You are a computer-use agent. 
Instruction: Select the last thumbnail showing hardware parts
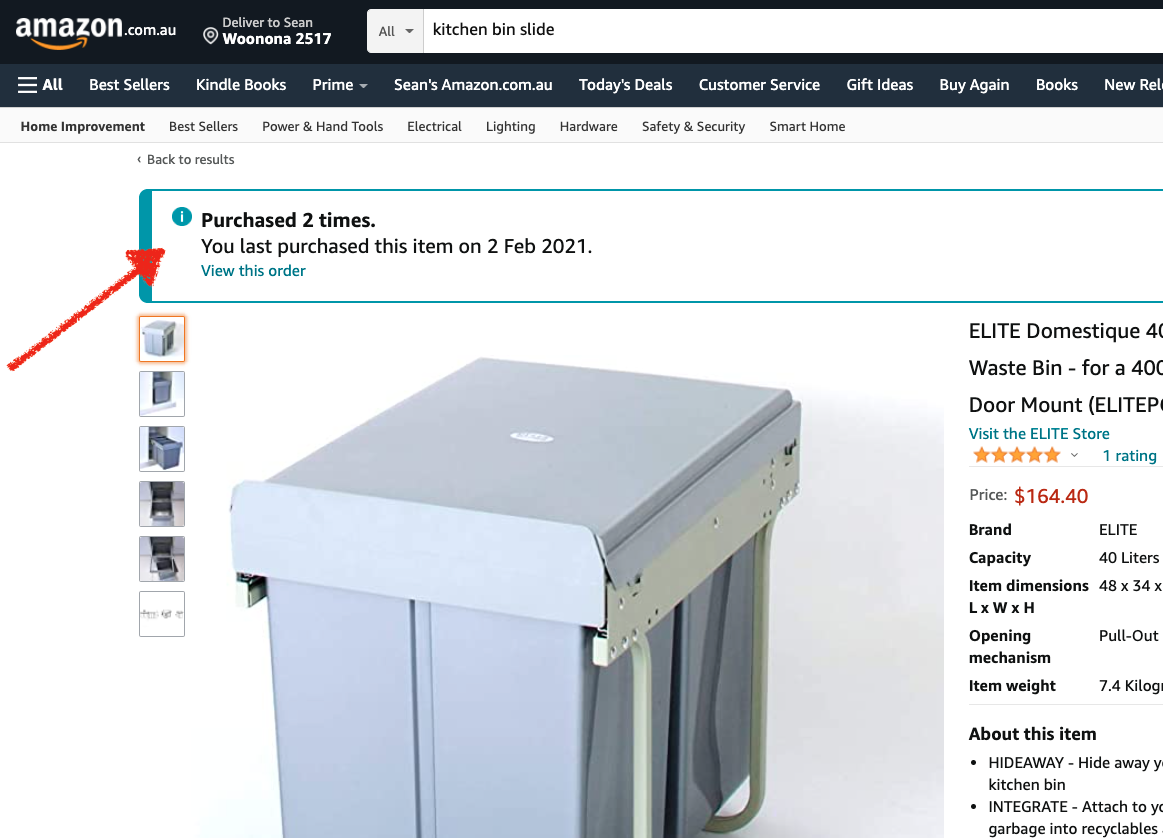(x=162, y=613)
